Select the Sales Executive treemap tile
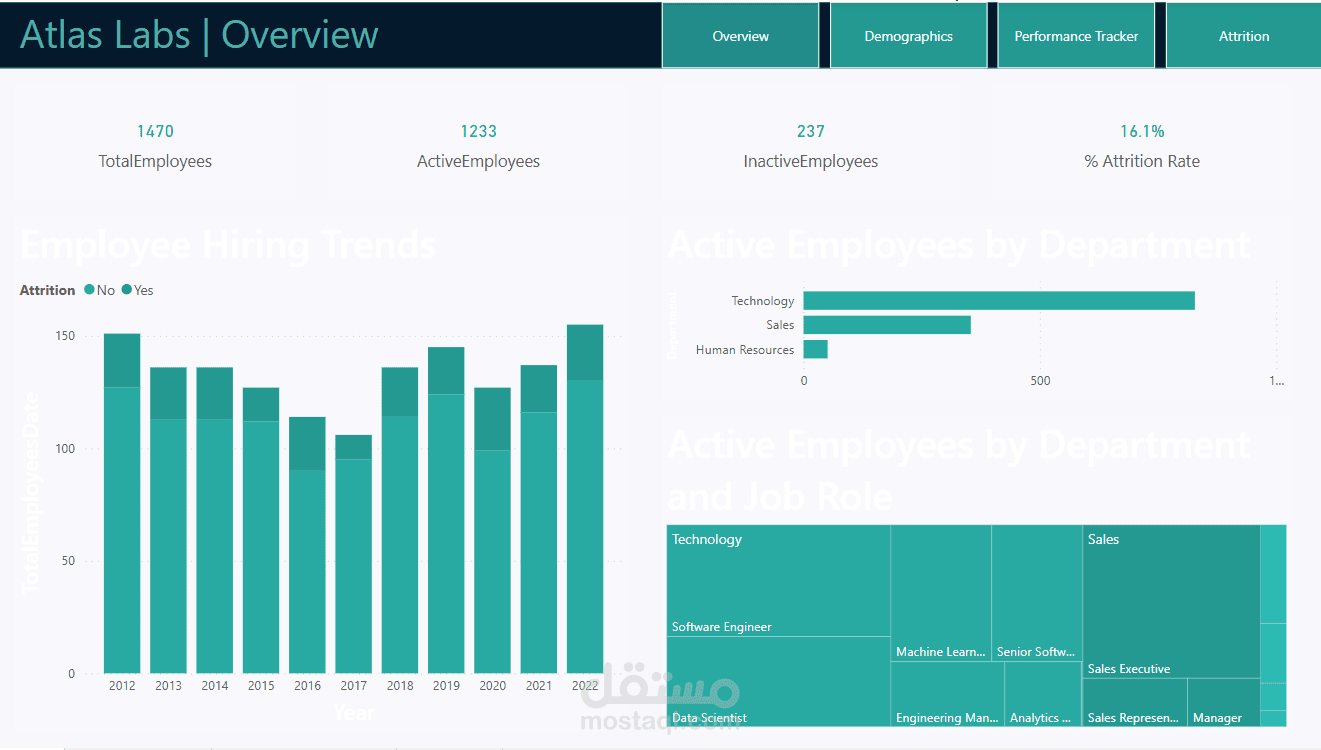1321x750 pixels. click(1171, 602)
